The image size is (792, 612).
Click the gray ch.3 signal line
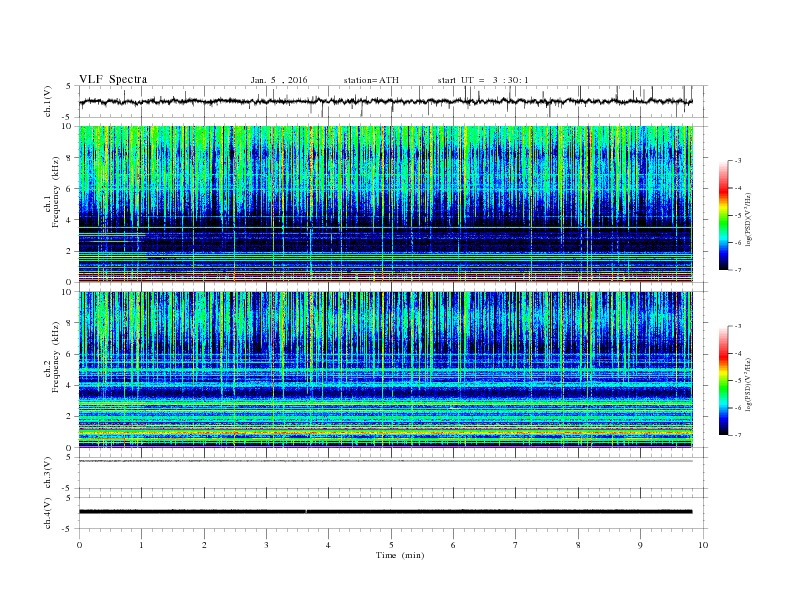[386, 461]
